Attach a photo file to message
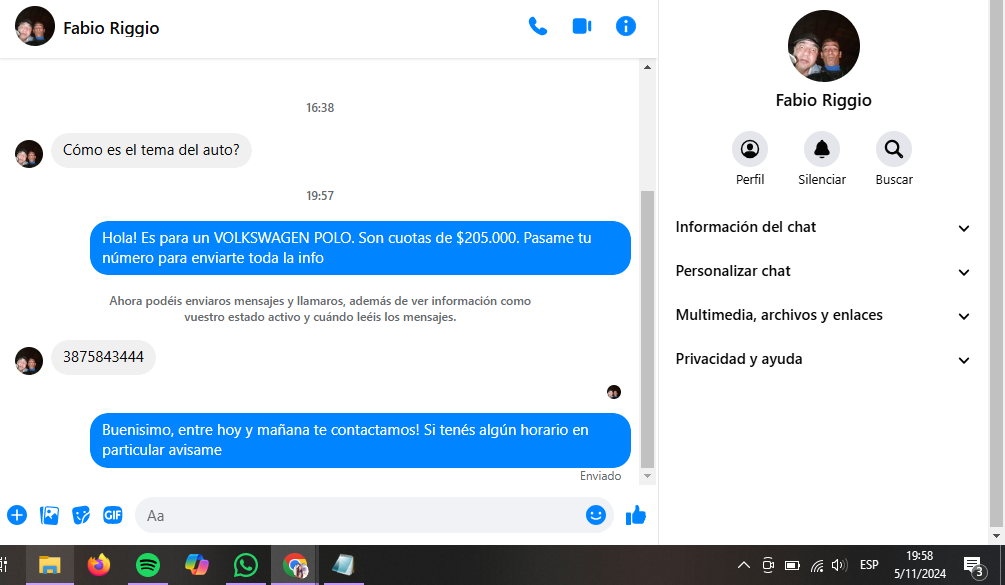Viewport: 1005px width, 585px height. click(49, 515)
